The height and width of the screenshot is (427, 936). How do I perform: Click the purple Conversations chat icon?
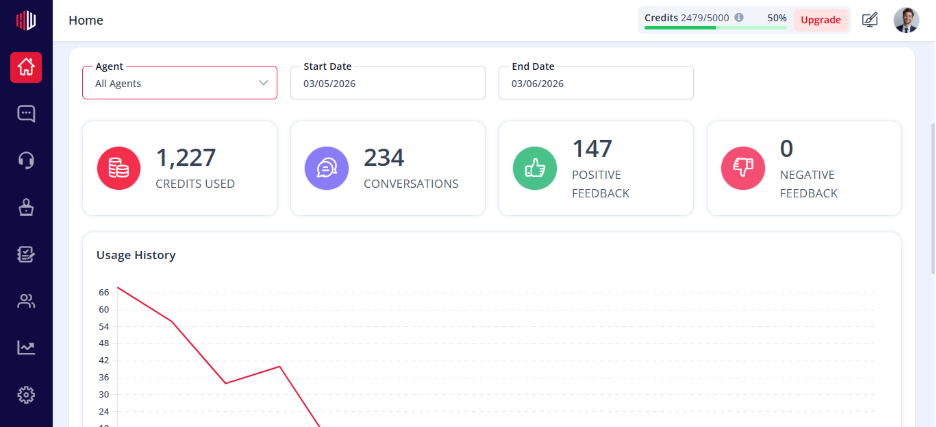(327, 168)
